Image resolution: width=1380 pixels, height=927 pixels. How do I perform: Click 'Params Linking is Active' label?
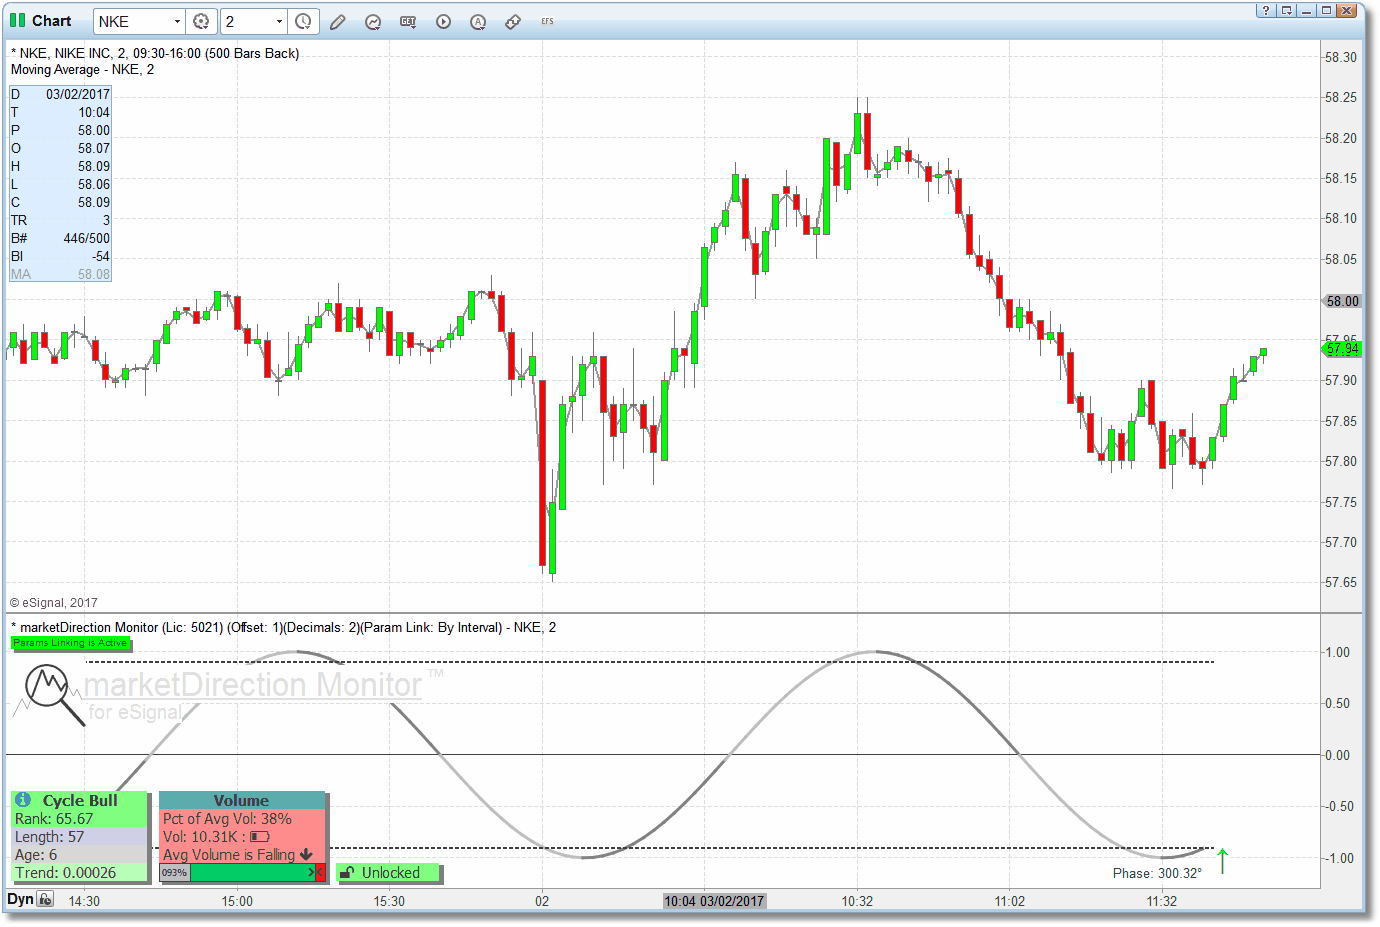tap(70, 643)
